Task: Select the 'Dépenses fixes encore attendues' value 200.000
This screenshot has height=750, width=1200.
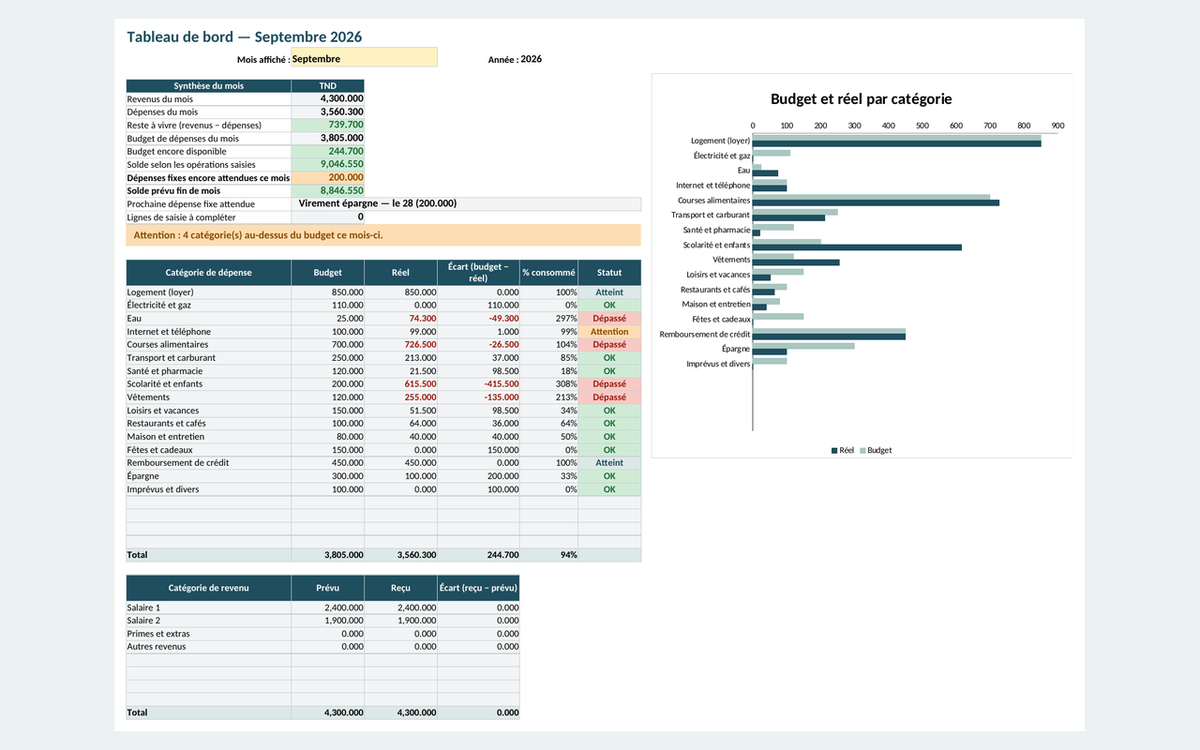Action: [328, 177]
